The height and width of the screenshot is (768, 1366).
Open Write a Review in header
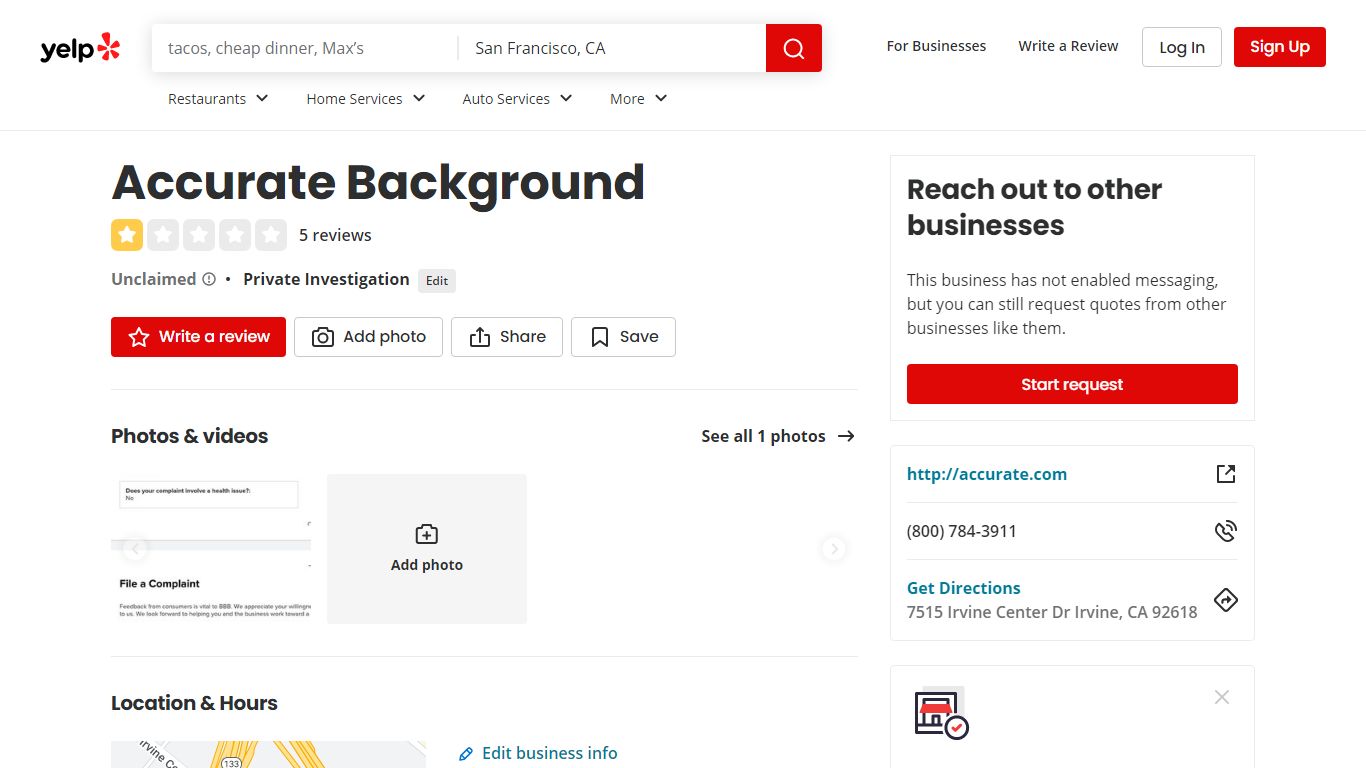[x=1068, y=46]
